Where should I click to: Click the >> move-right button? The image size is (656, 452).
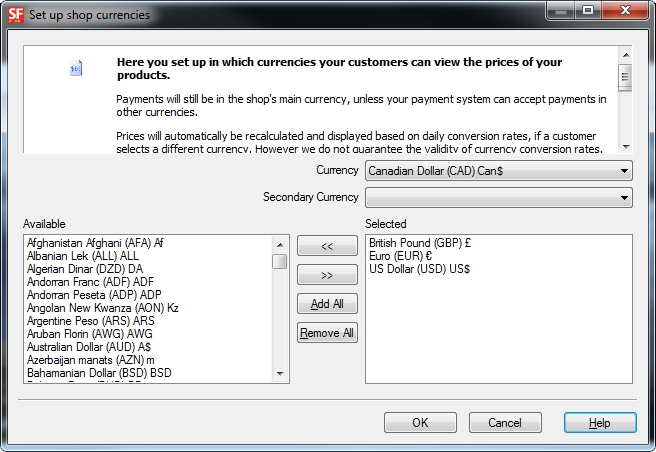(x=327, y=275)
